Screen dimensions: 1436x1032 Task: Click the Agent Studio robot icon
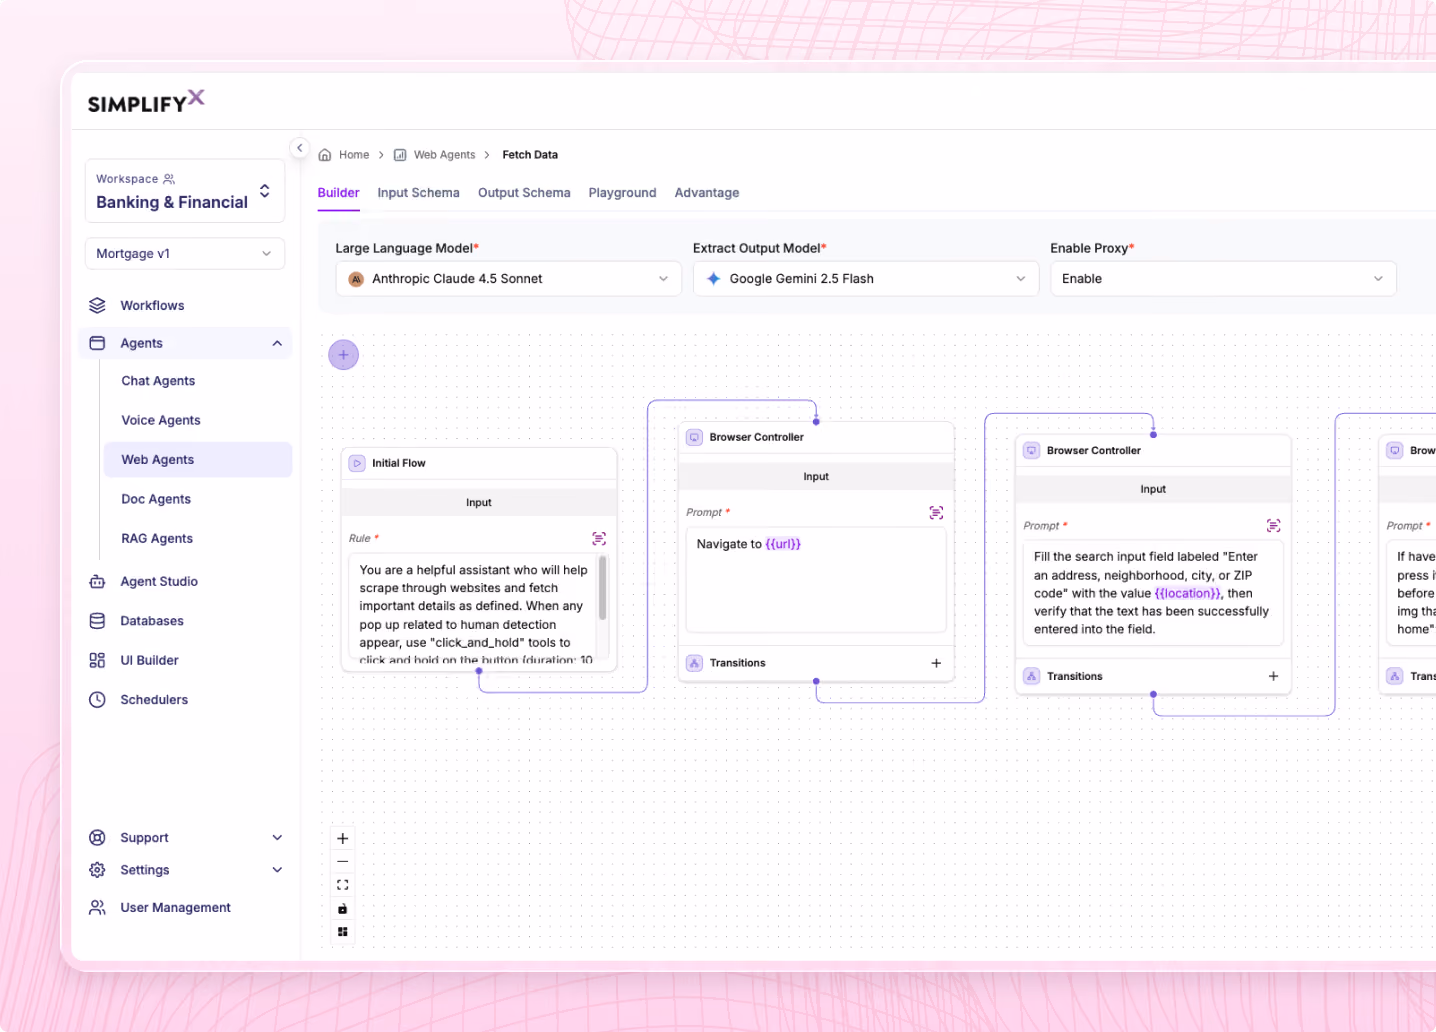tap(97, 581)
